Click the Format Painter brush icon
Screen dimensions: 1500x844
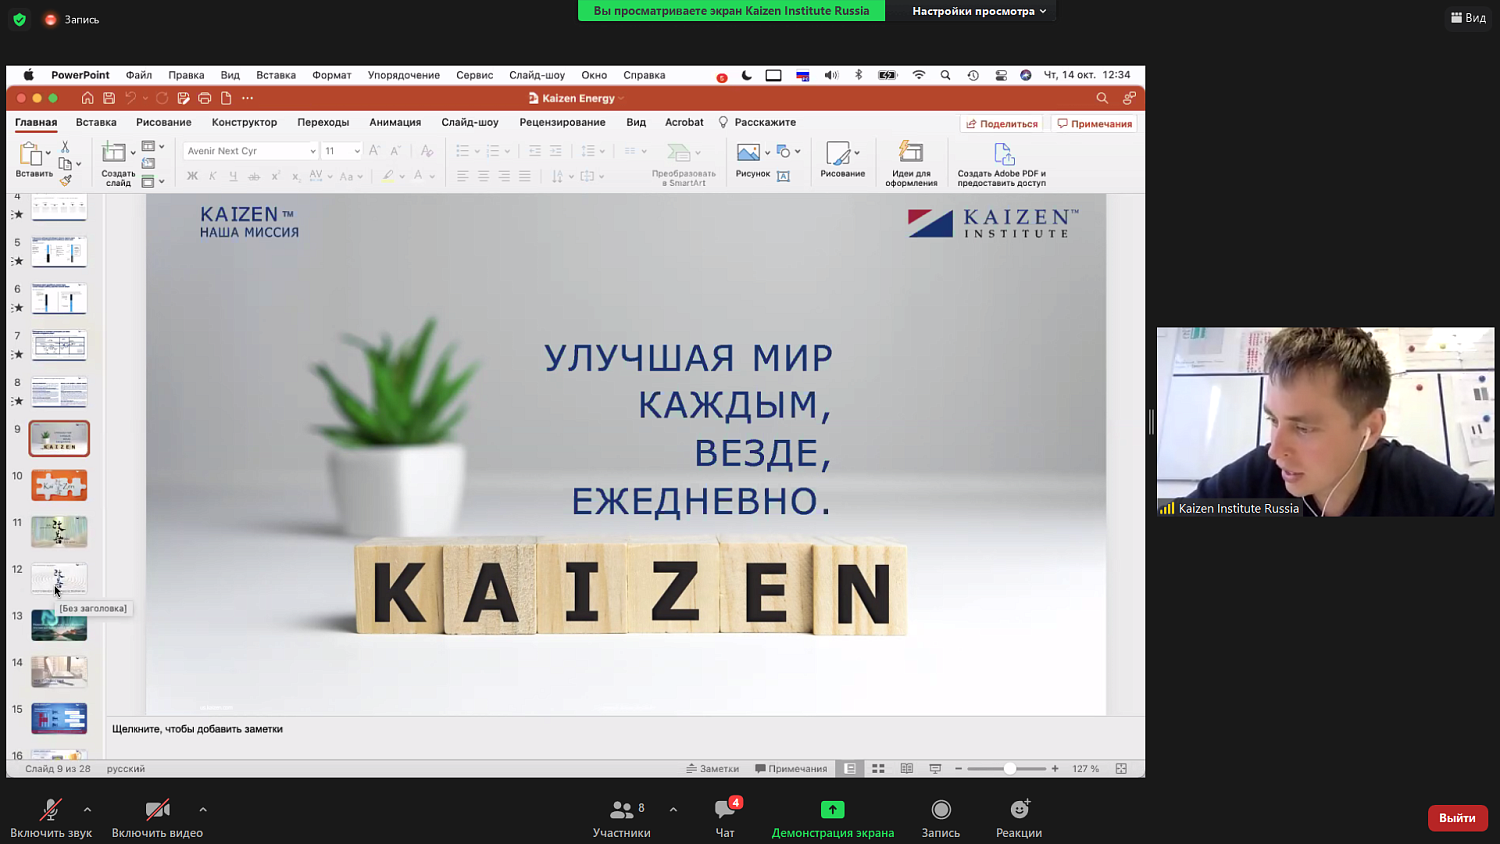65,180
